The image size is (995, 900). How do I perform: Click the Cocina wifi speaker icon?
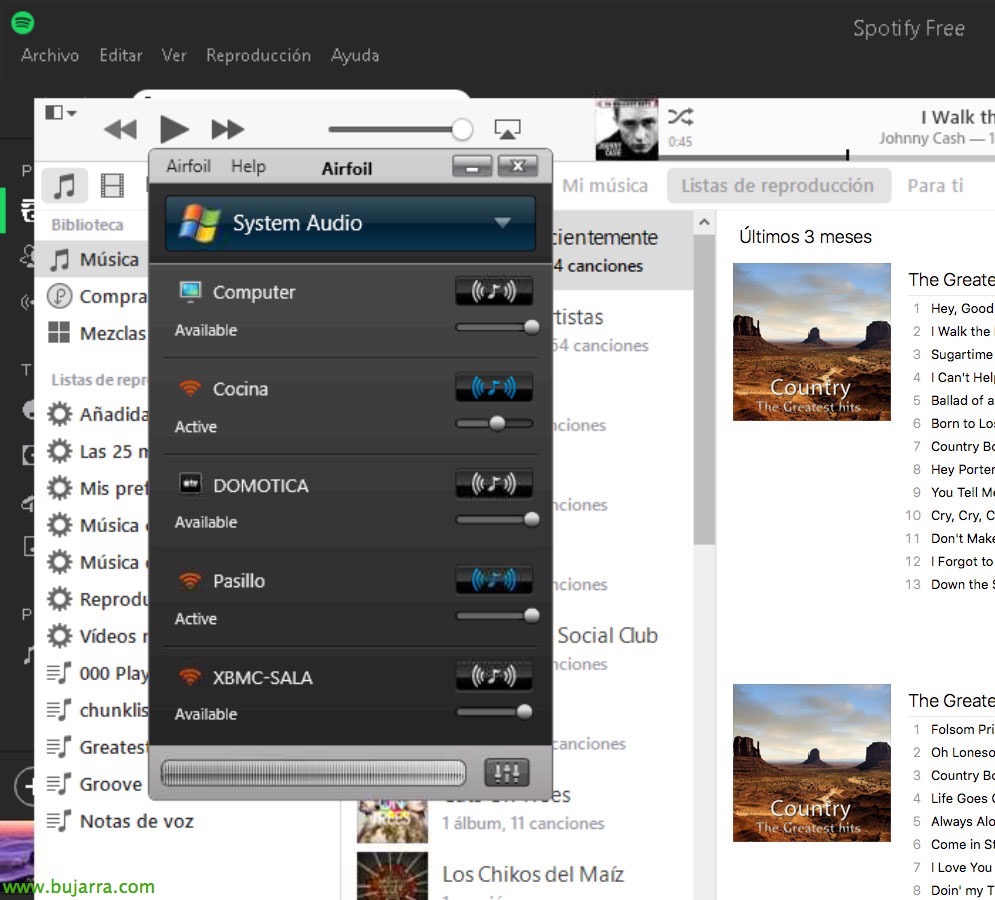pos(190,388)
